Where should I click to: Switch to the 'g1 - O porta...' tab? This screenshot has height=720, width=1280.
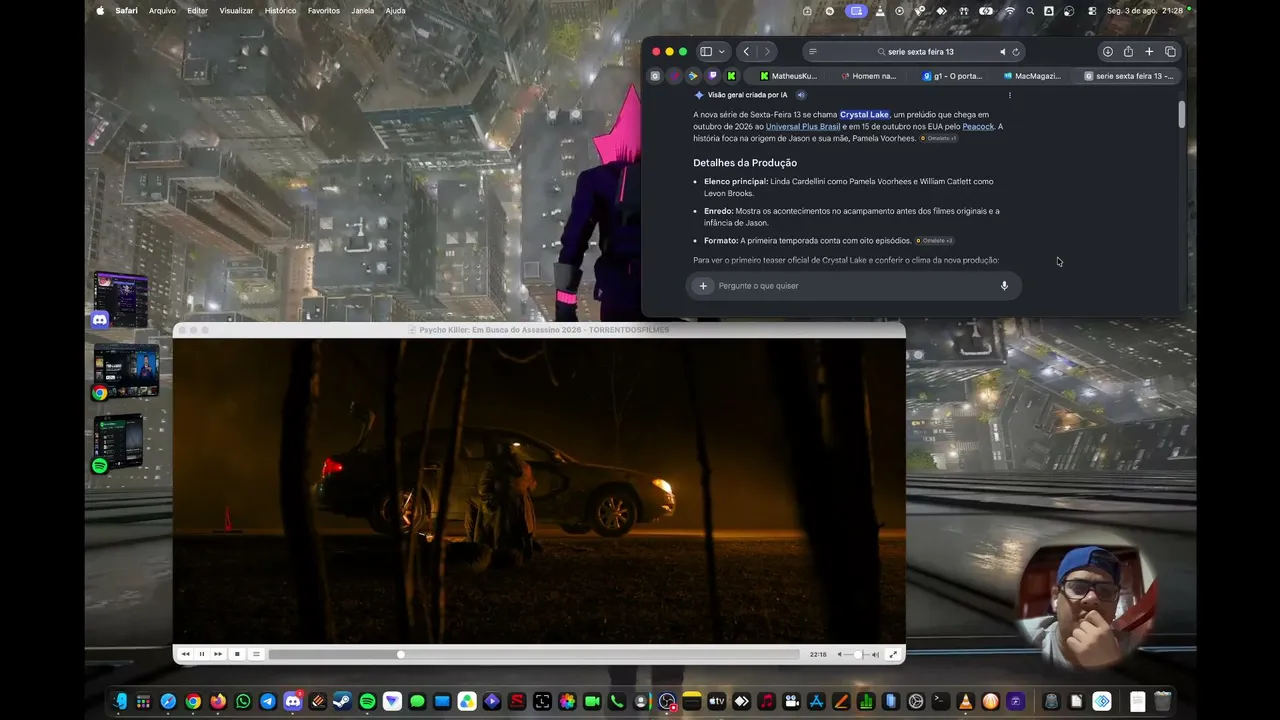[x=952, y=76]
